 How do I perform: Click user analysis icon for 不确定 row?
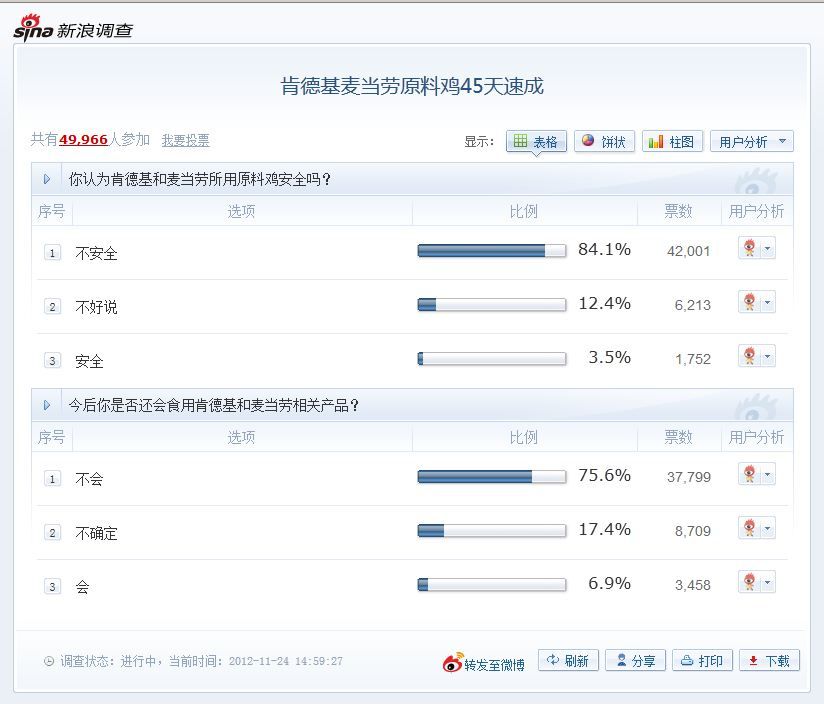[x=750, y=527]
